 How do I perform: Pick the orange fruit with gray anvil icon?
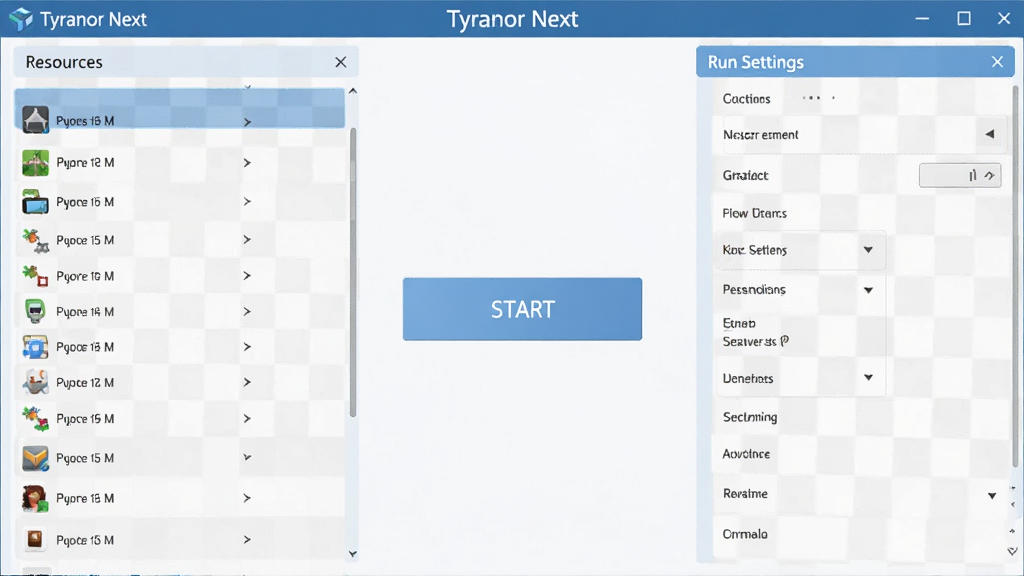coord(35,240)
